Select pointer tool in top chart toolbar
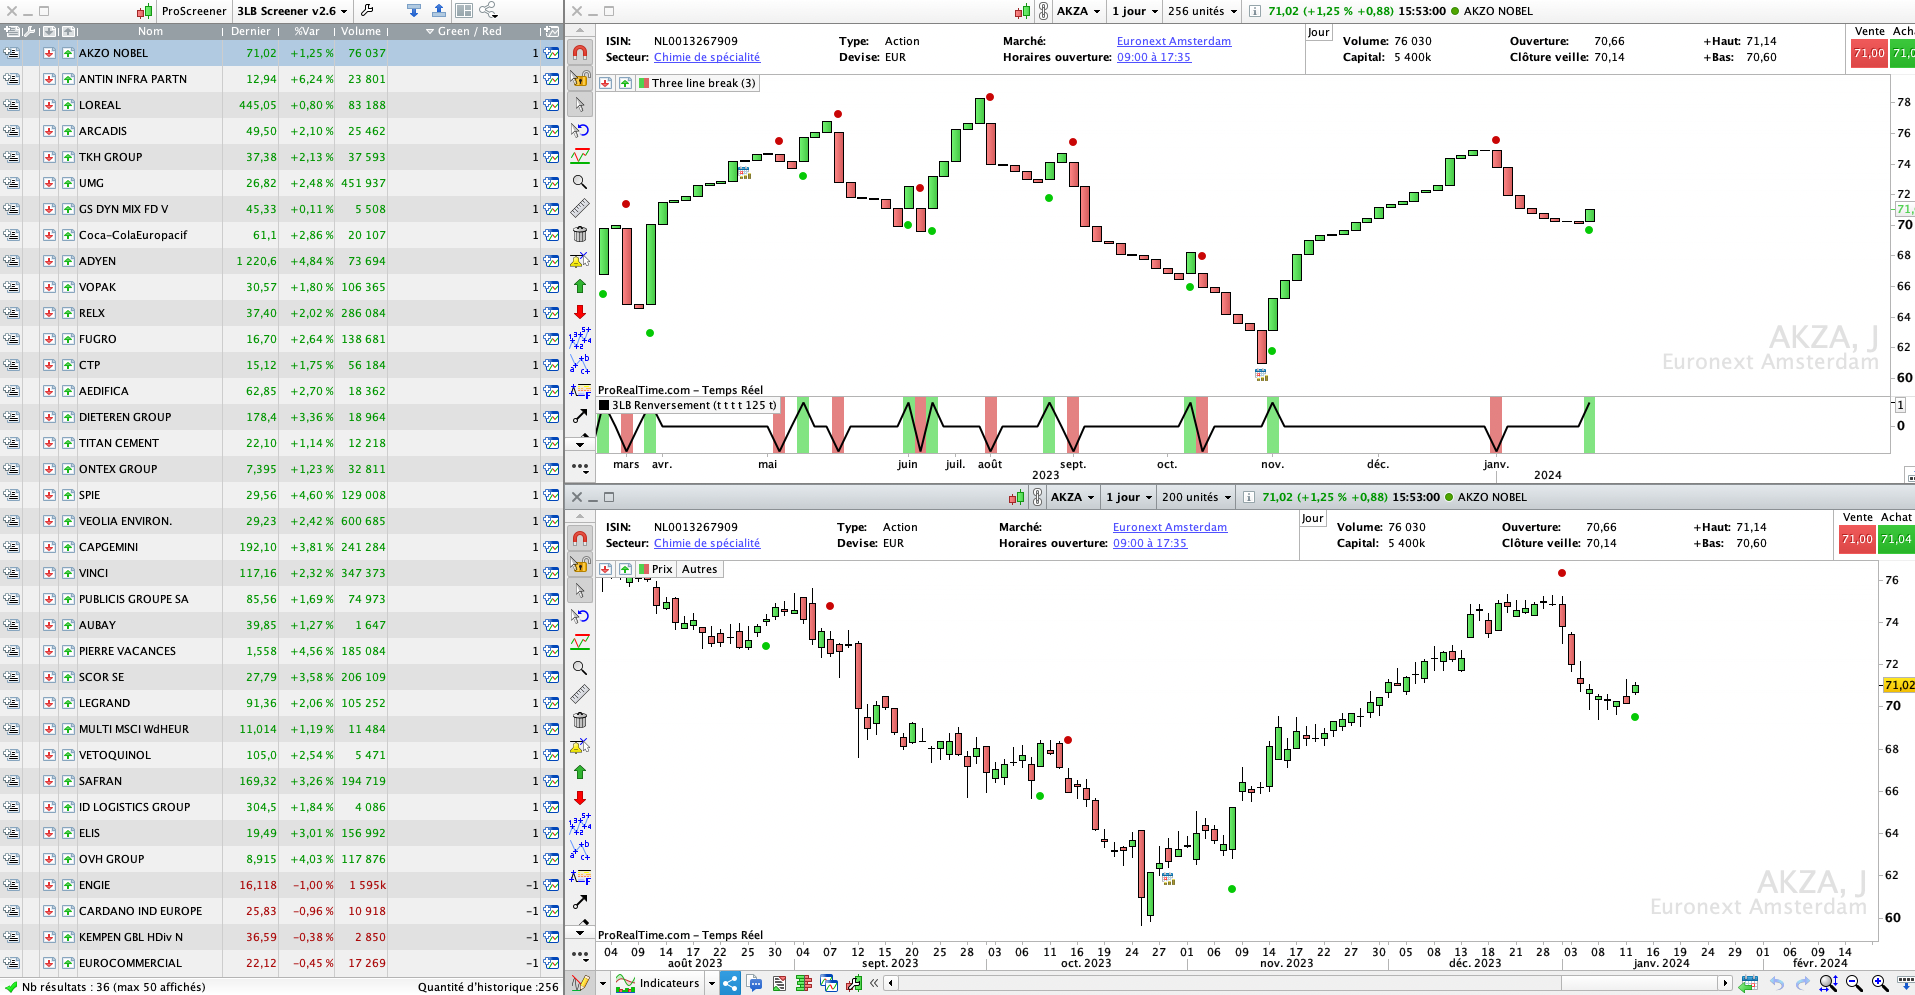The height and width of the screenshot is (995, 1915). pos(580,104)
